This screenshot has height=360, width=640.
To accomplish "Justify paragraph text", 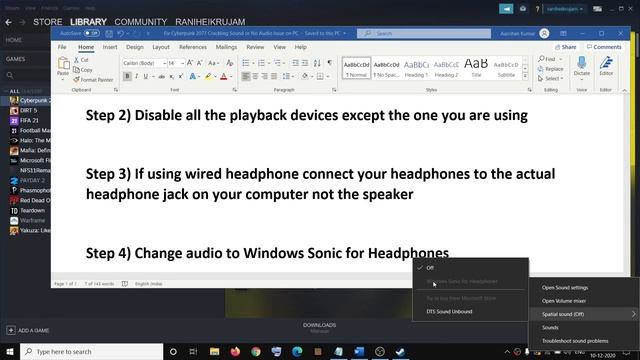I will [x=274, y=76].
